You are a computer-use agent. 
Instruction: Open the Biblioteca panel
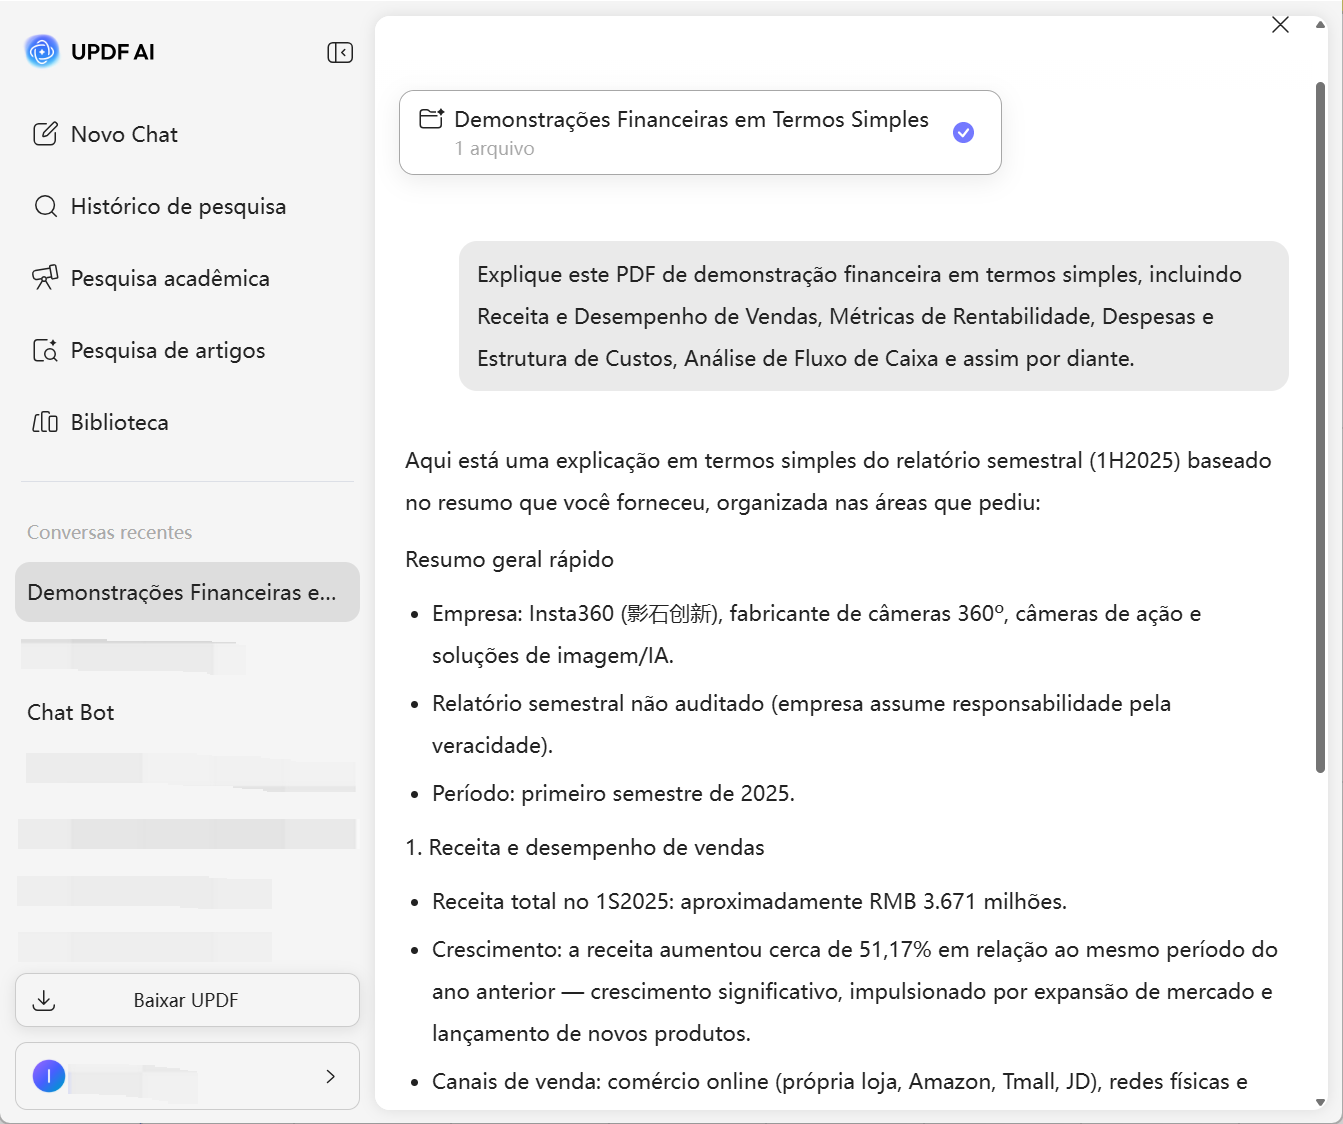click(x=120, y=422)
